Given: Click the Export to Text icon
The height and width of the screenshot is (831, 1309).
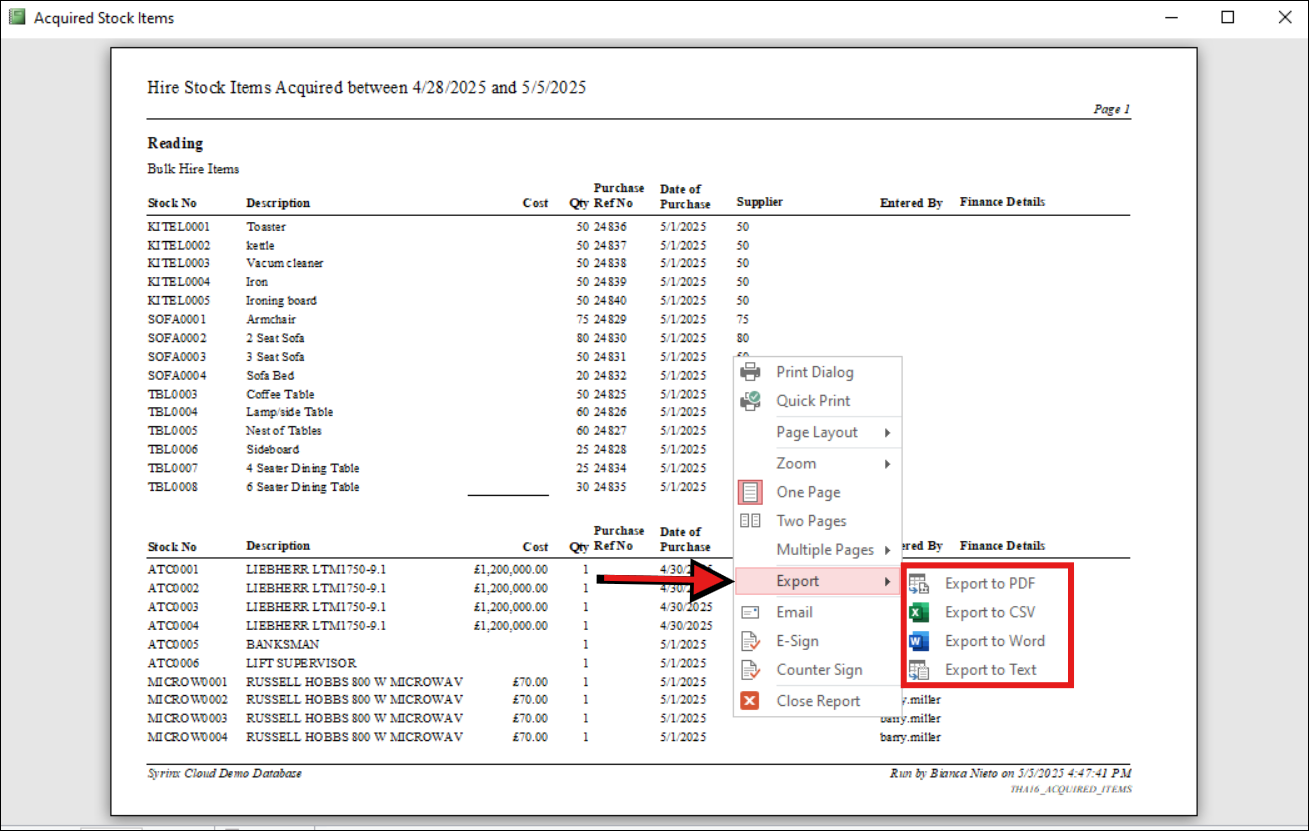Looking at the screenshot, I should click(919, 669).
